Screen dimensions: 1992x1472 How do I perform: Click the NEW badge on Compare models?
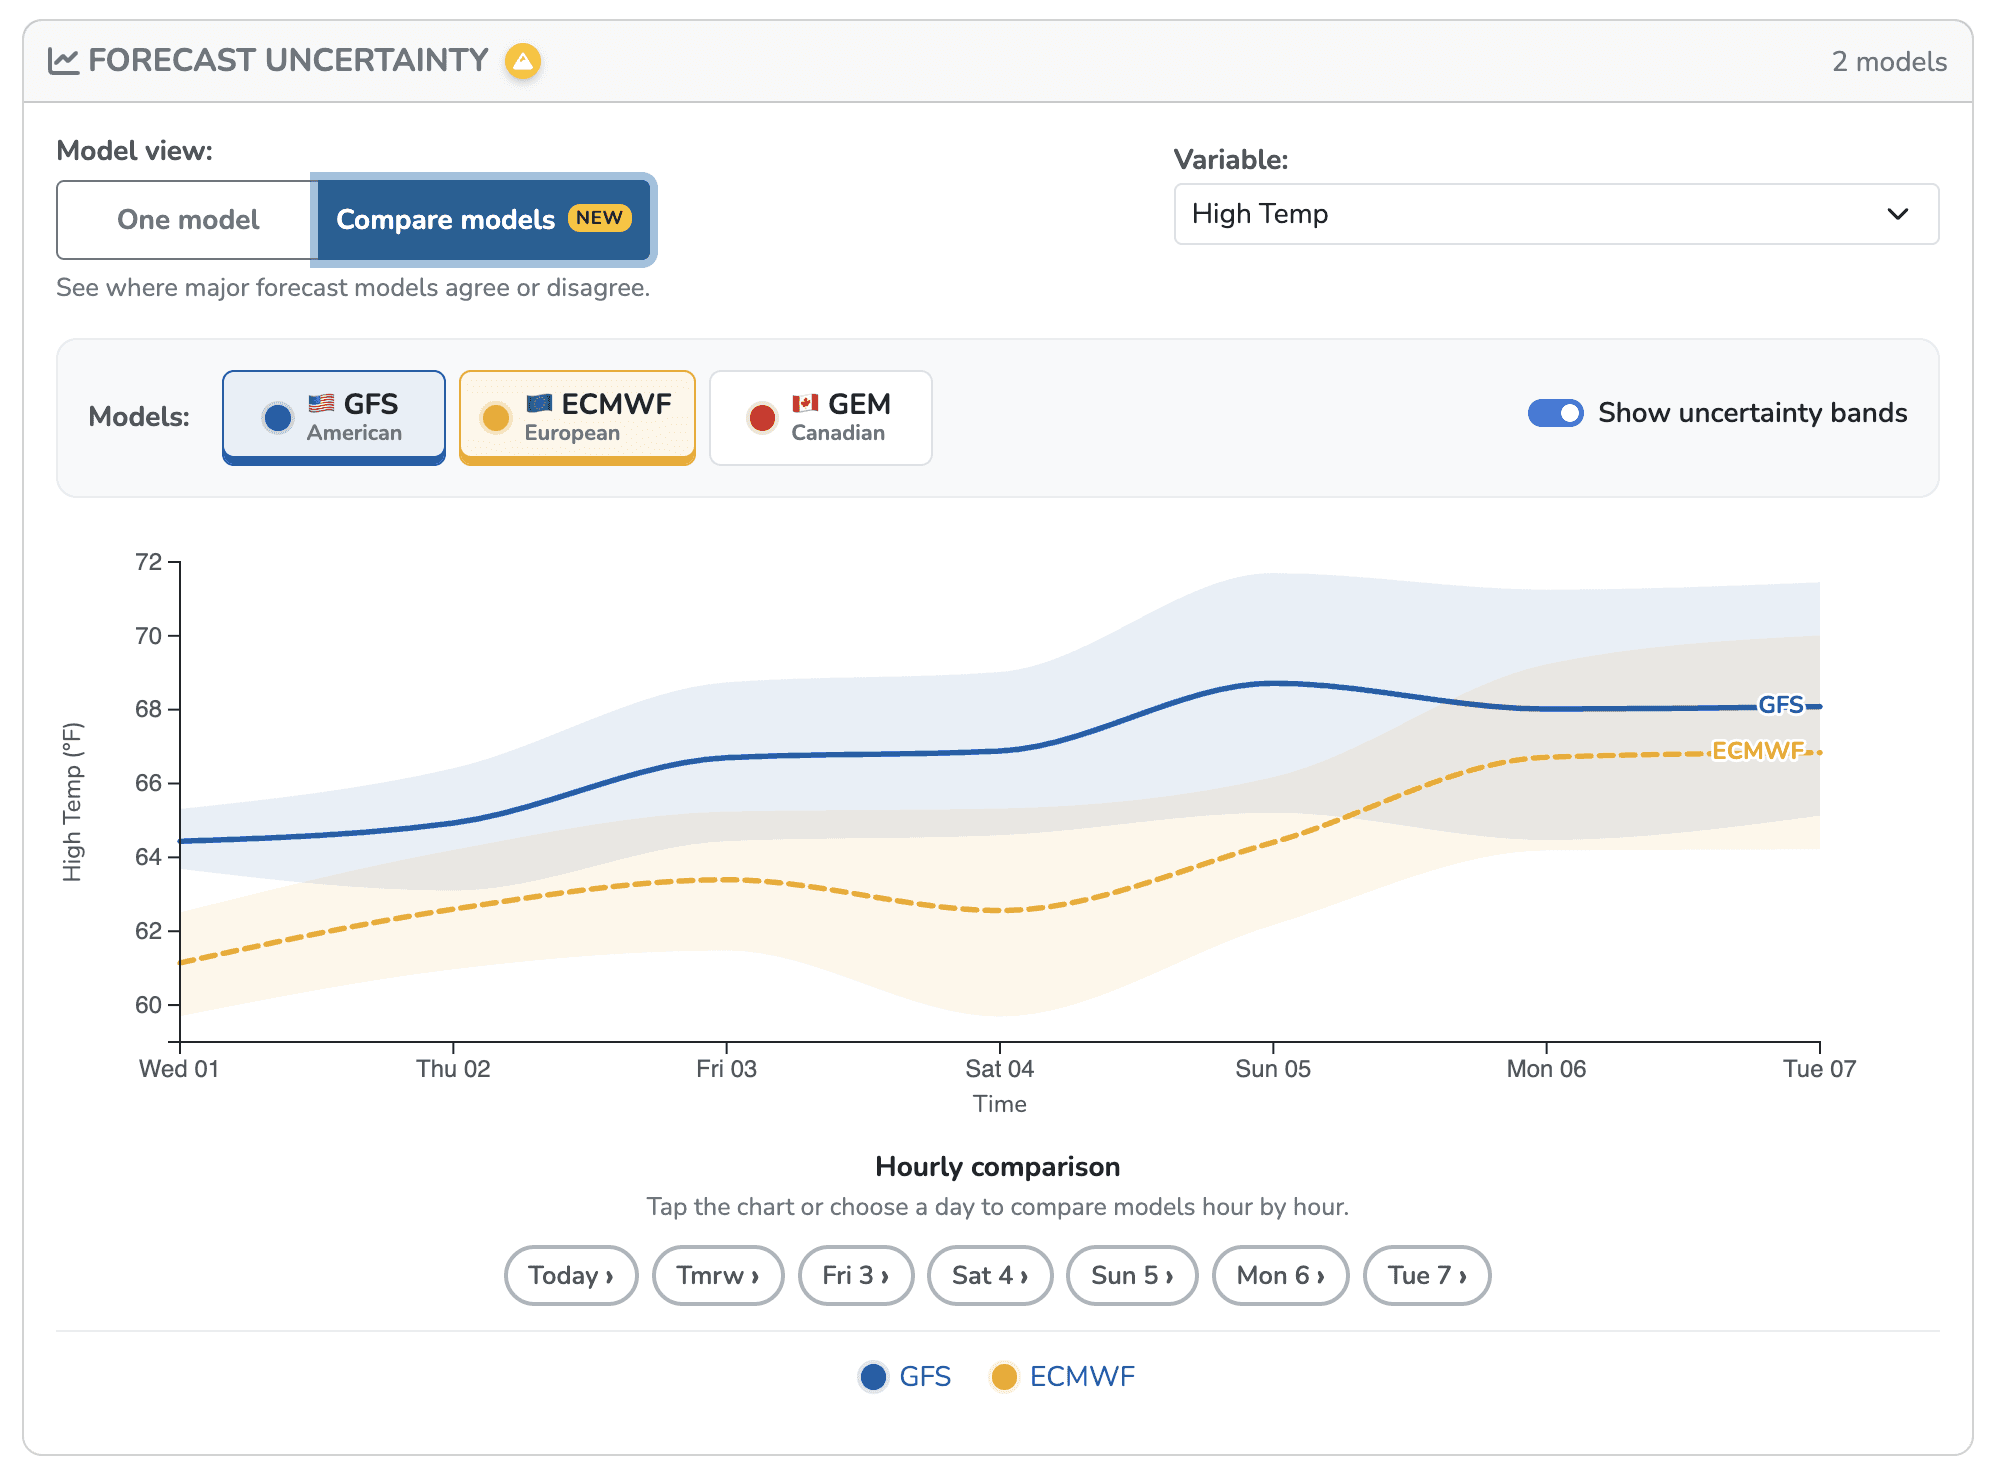[x=599, y=218]
